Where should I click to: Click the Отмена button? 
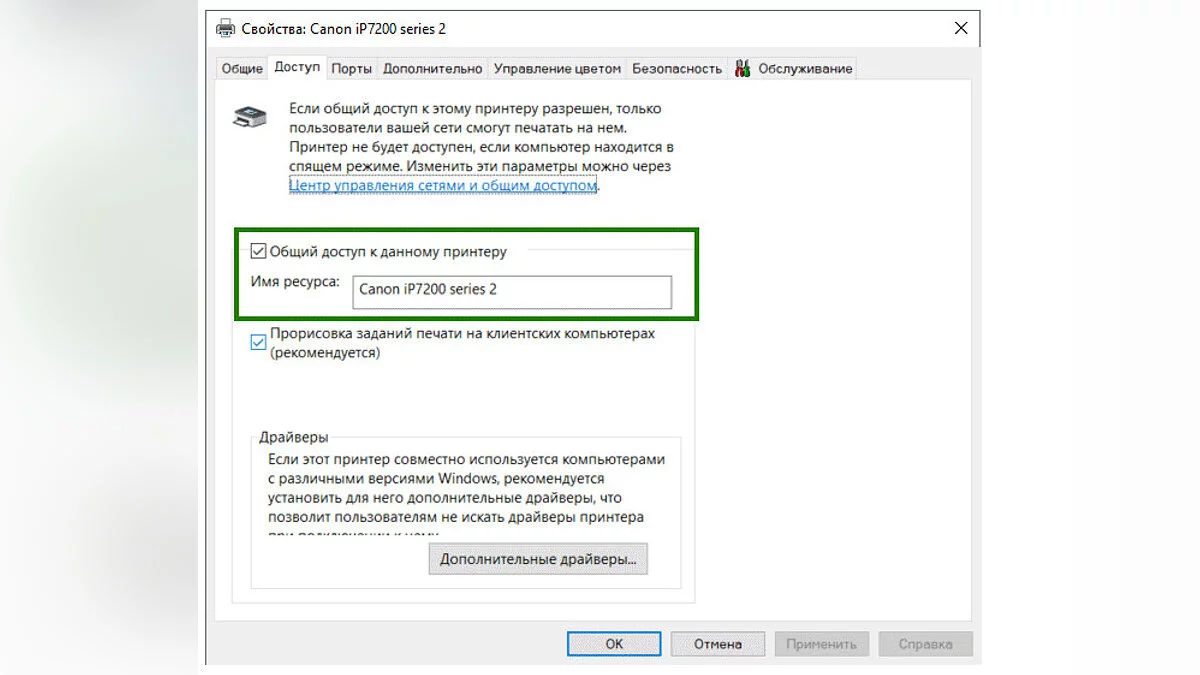pyautogui.click(x=718, y=644)
